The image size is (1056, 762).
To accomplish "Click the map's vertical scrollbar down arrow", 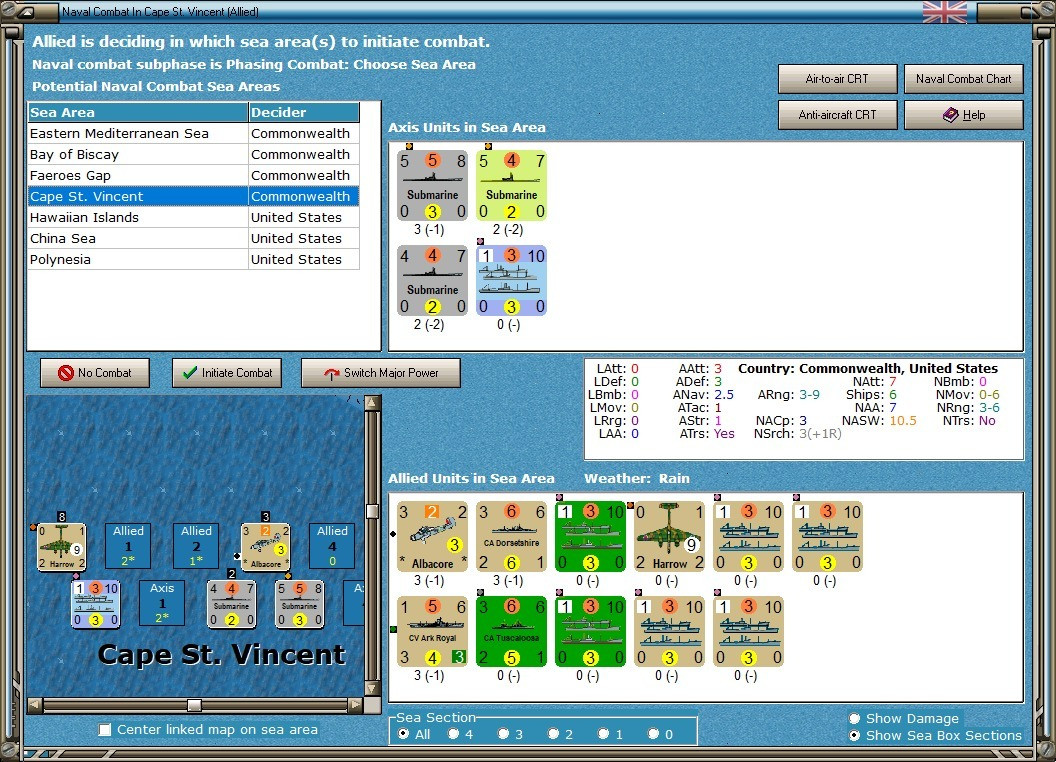I will point(372,689).
